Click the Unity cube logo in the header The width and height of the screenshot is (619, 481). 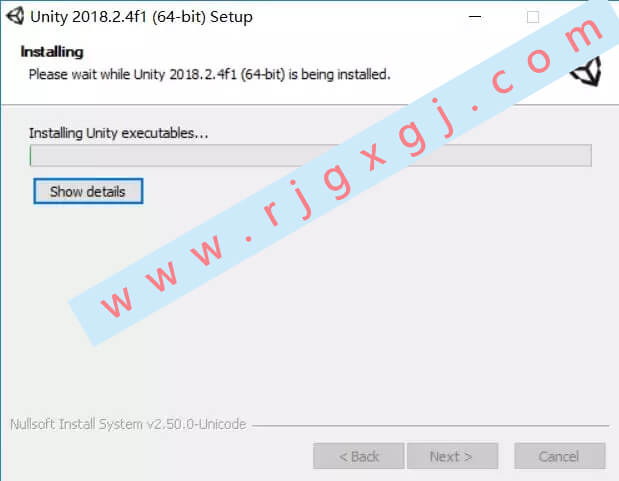click(x=588, y=71)
